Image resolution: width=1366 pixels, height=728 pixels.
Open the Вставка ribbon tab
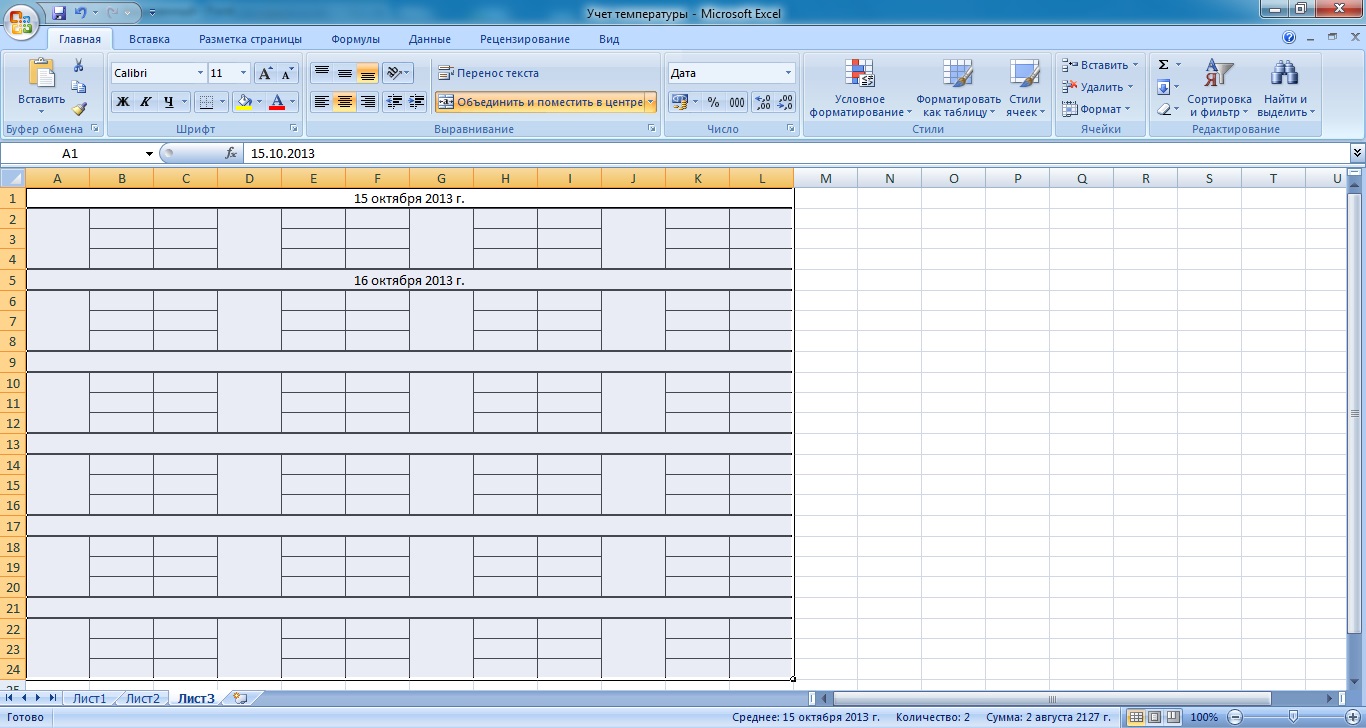click(149, 39)
